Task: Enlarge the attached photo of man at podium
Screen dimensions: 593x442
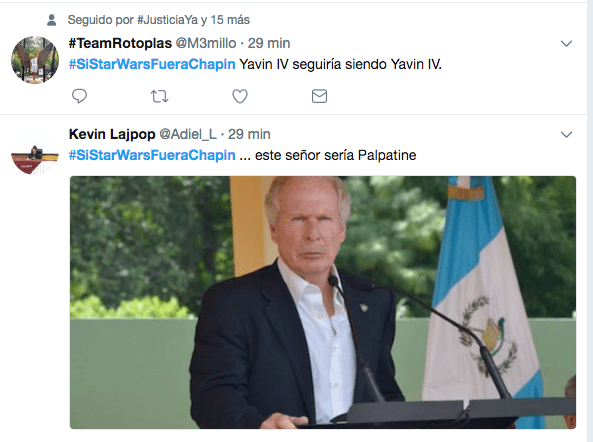Action: tap(323, 302)
